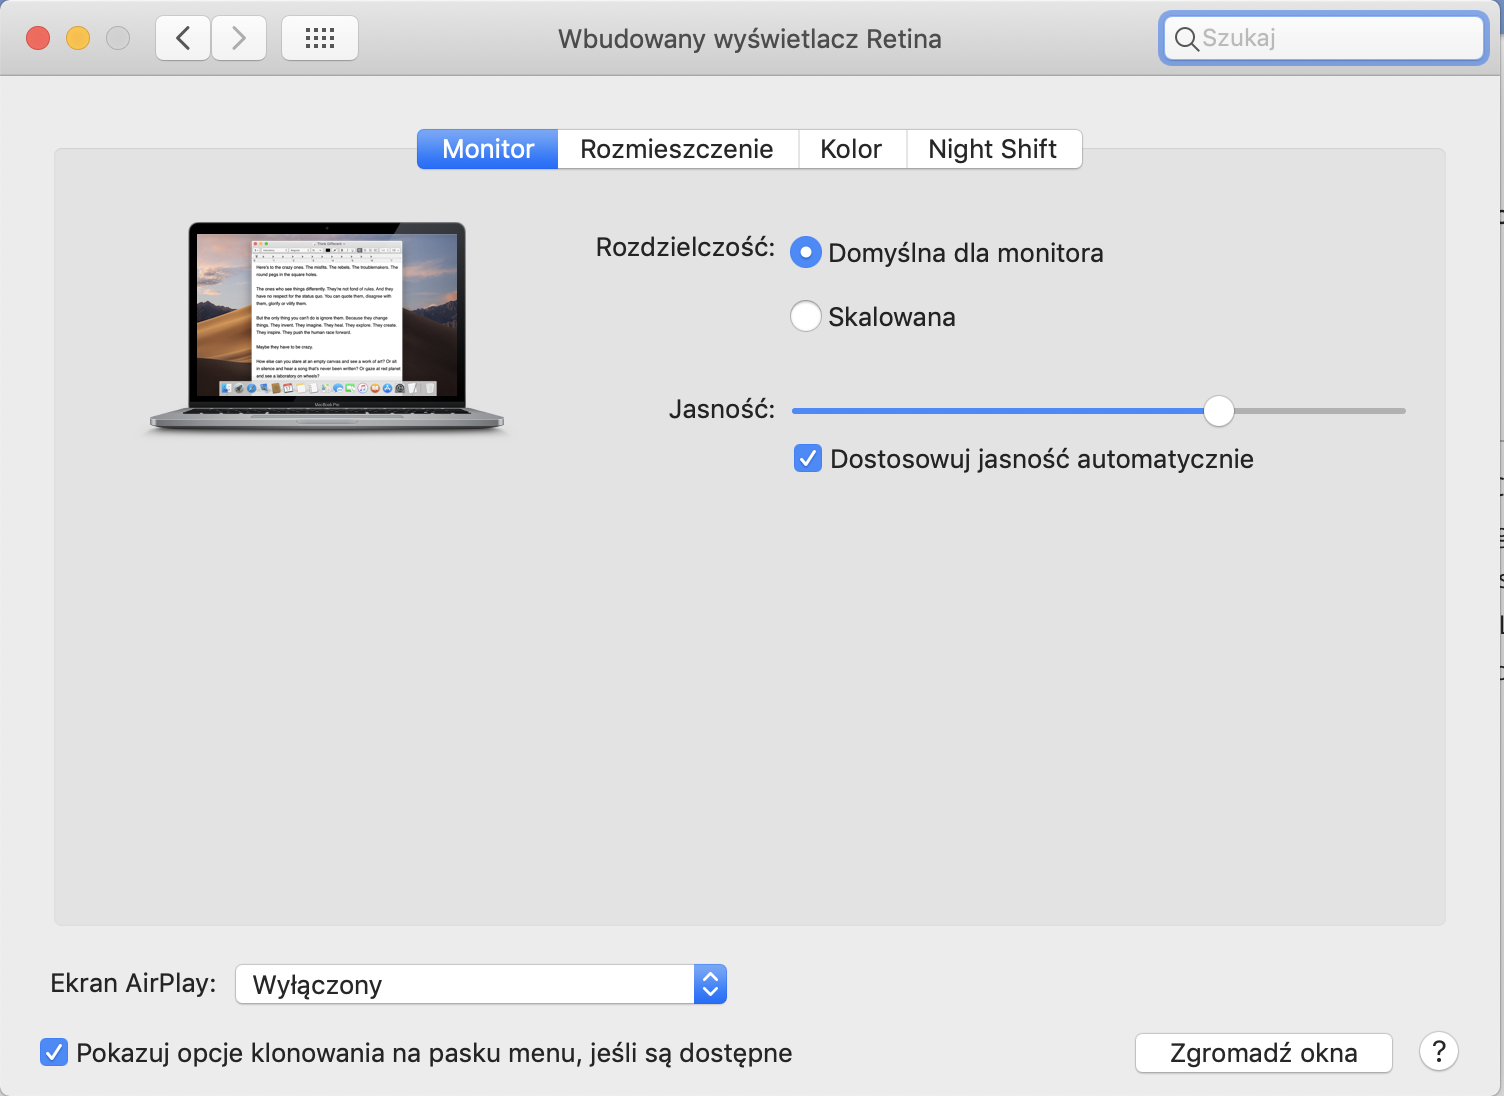
Task: Click the AirPlay dropdown blue arrows
Action: point(710,985)
